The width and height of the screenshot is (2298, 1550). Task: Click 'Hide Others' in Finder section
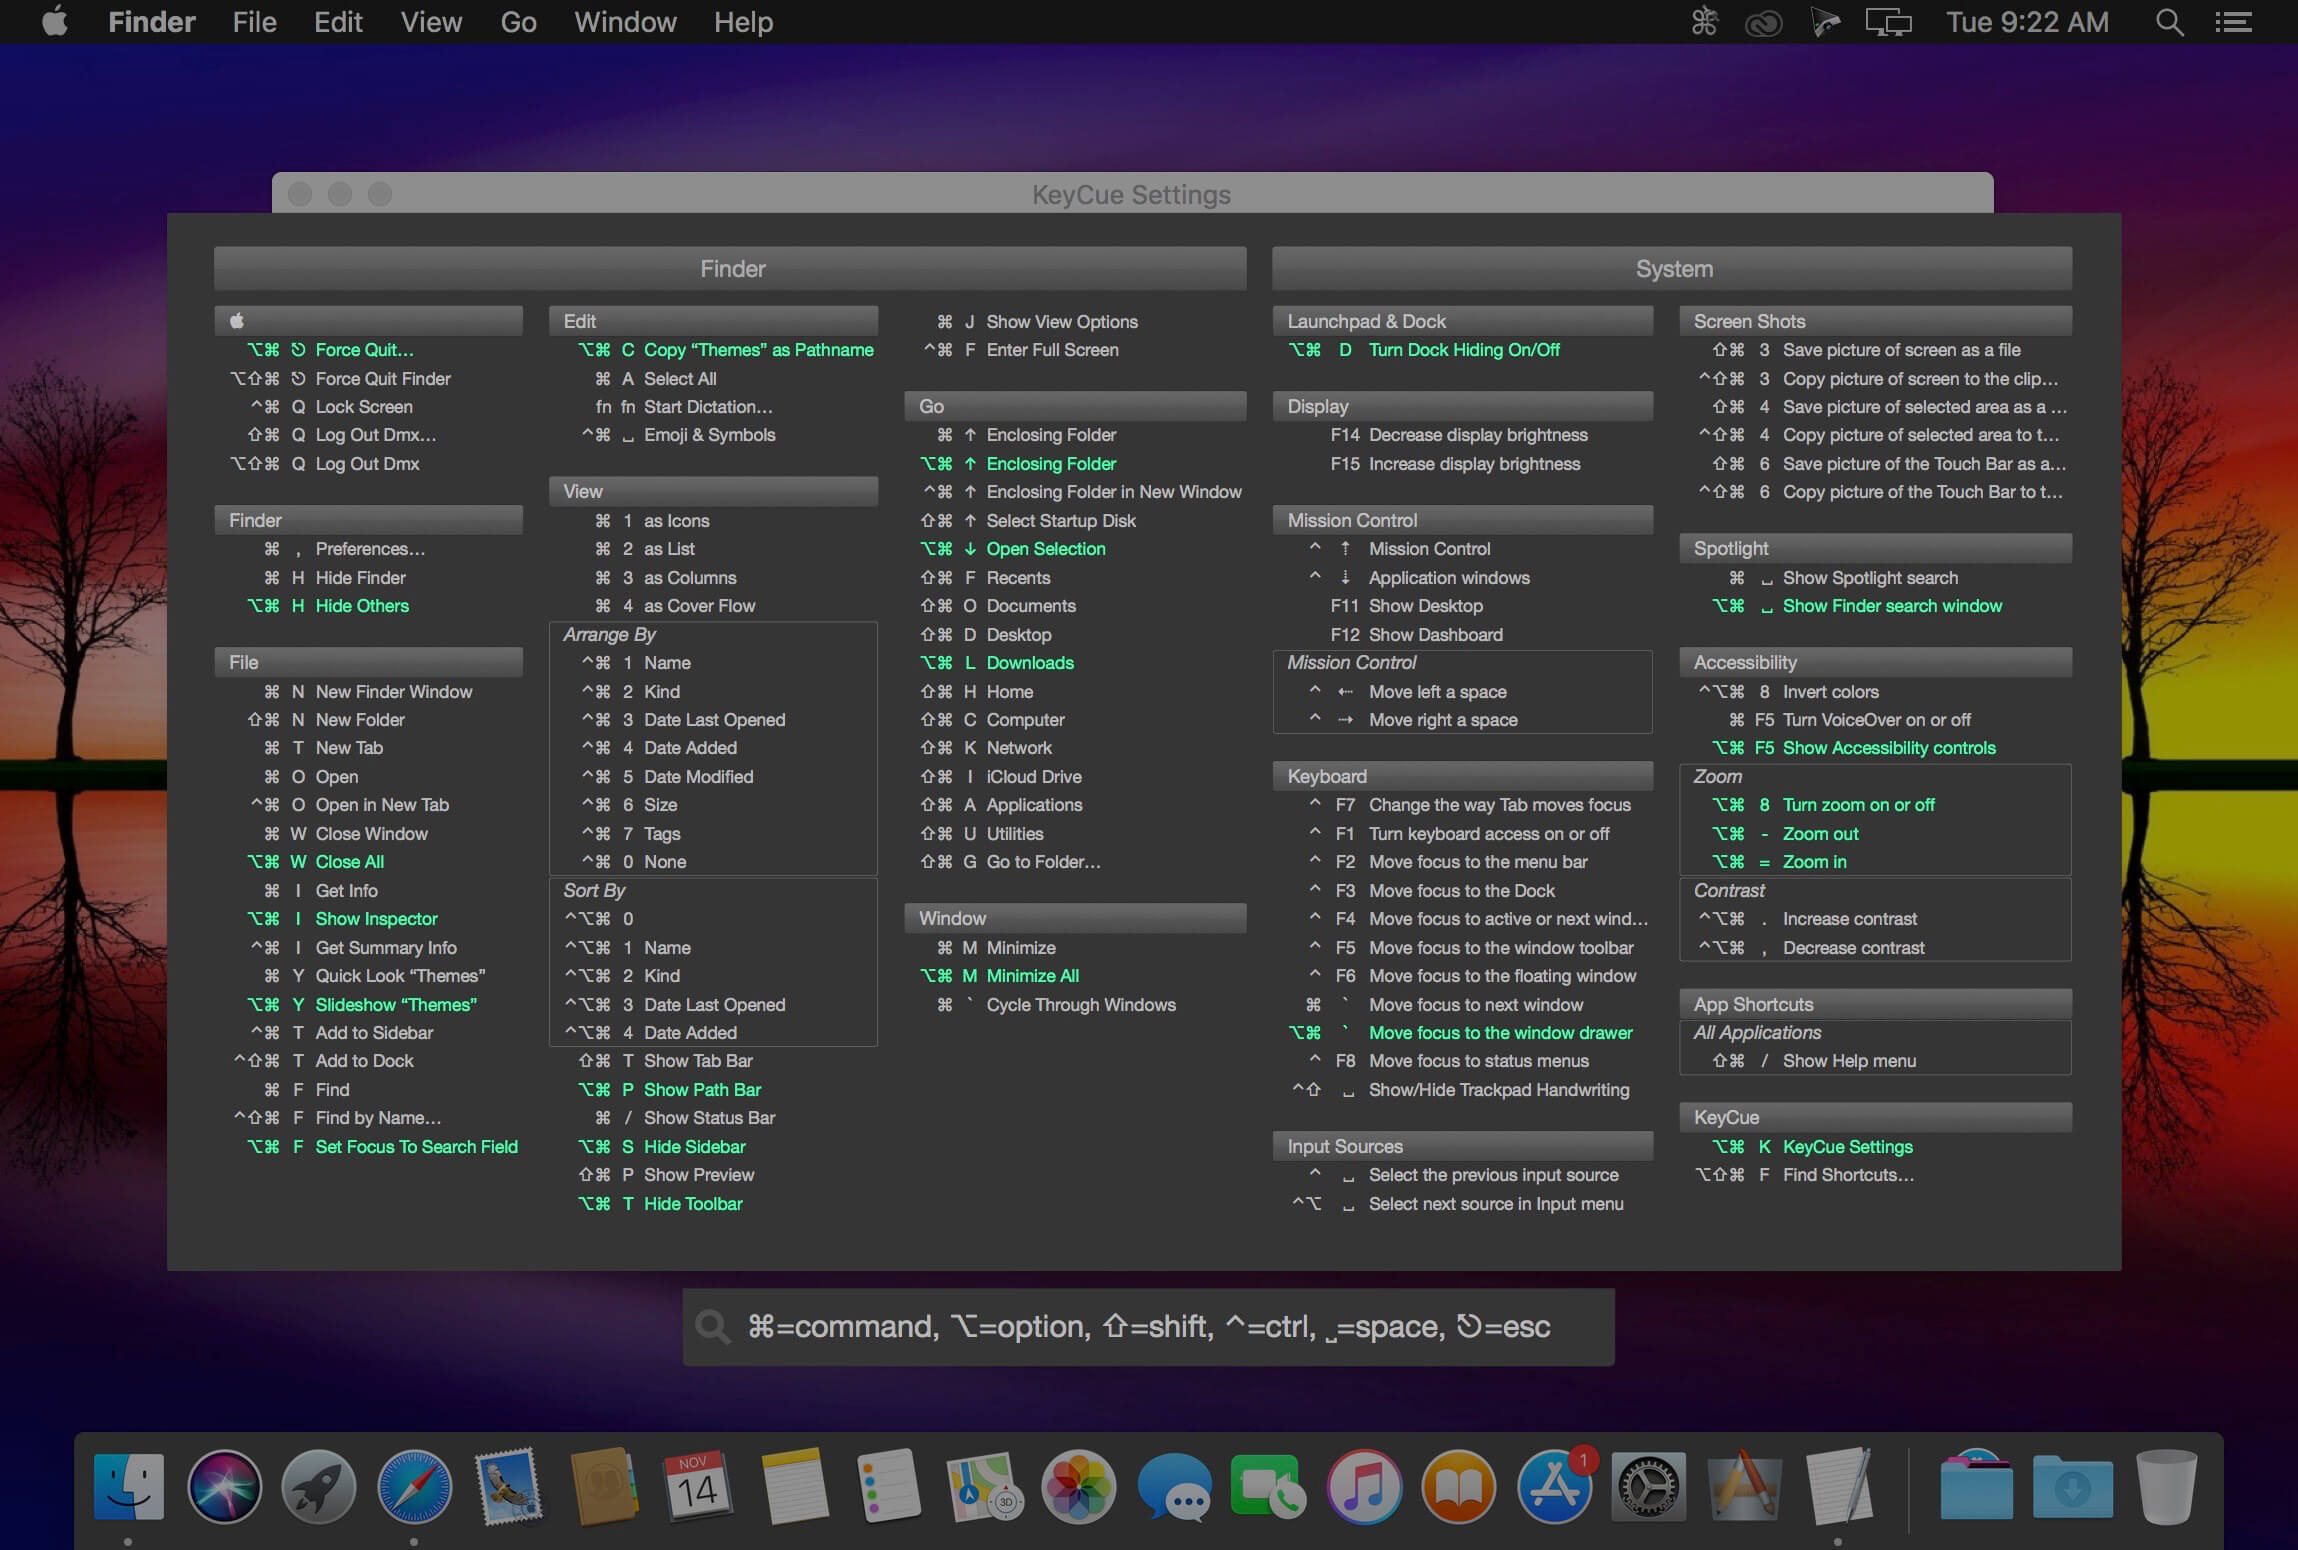click(362, 606)
